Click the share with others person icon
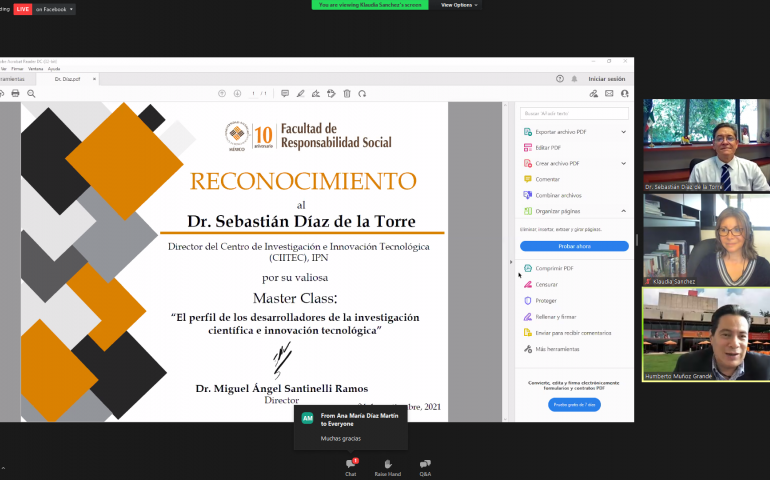Image resolution: width=770 pixels, height=480 pixels. [625, 93]
